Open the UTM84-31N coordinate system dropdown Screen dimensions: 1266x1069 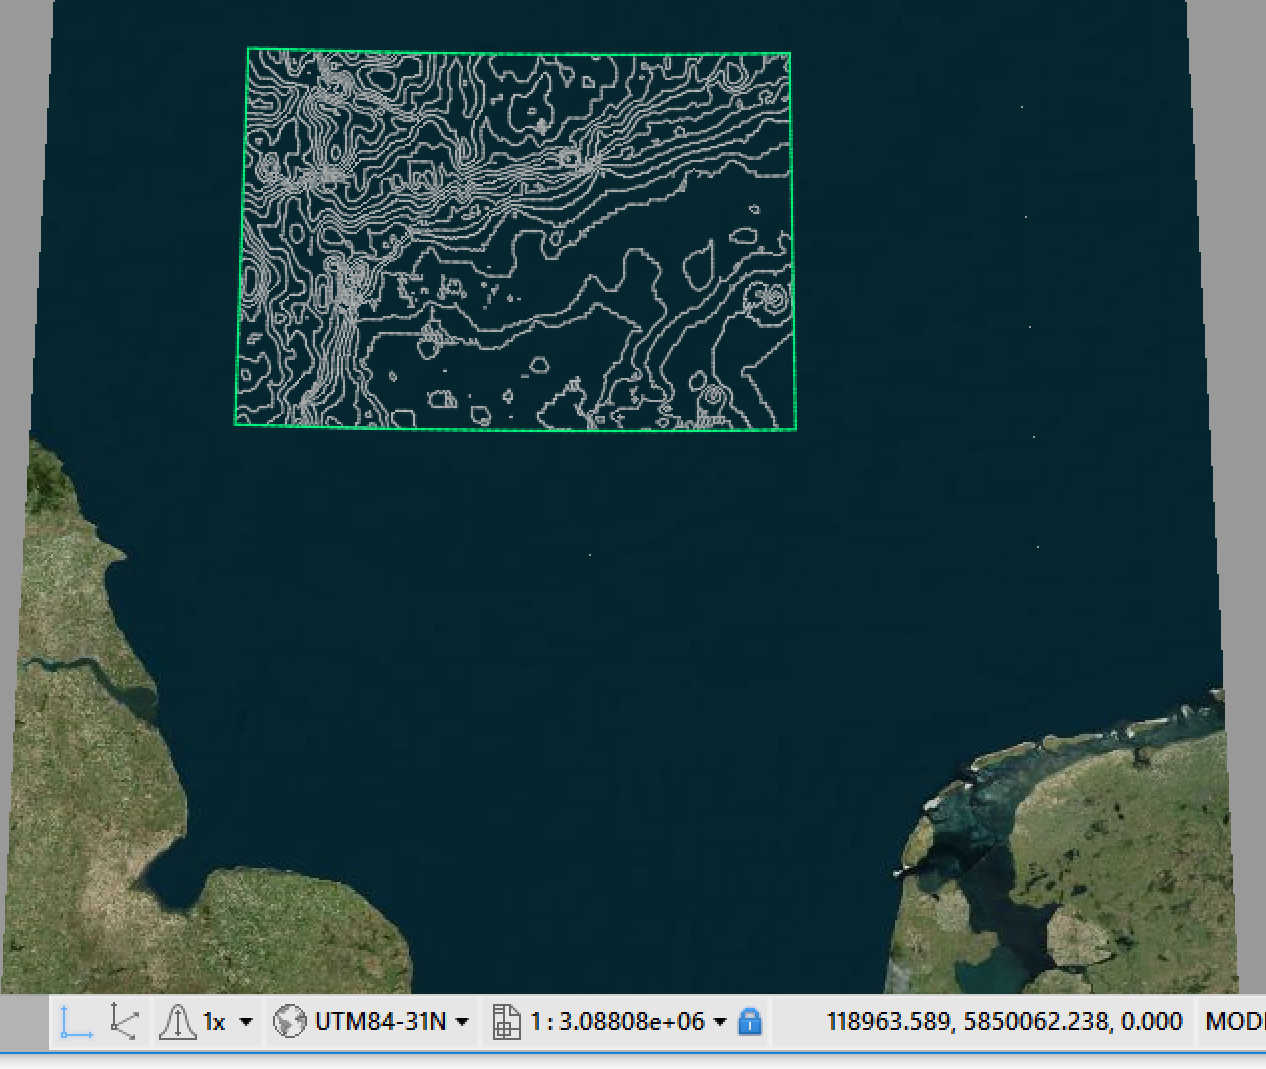(461, 1022)
